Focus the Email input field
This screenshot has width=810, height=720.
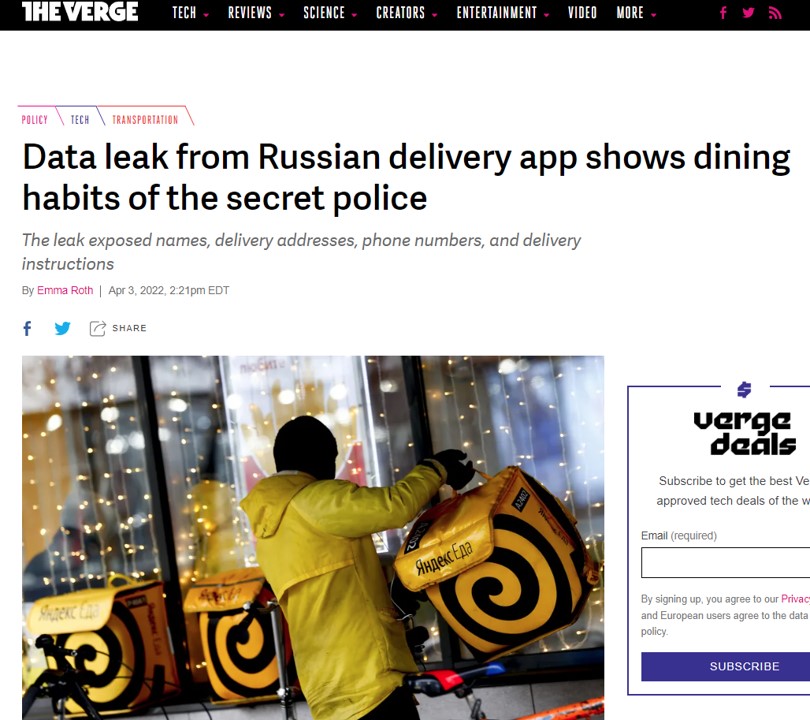[725, 562]
